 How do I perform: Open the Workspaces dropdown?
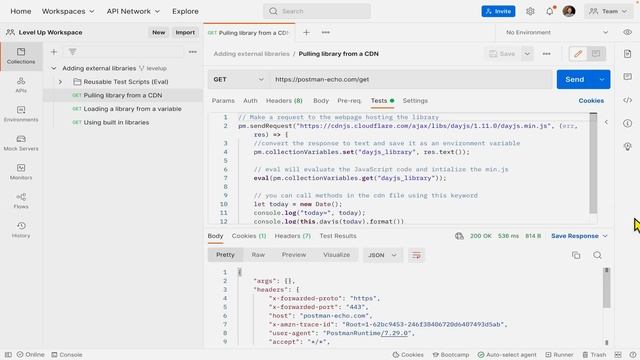(x=68, y=11)
